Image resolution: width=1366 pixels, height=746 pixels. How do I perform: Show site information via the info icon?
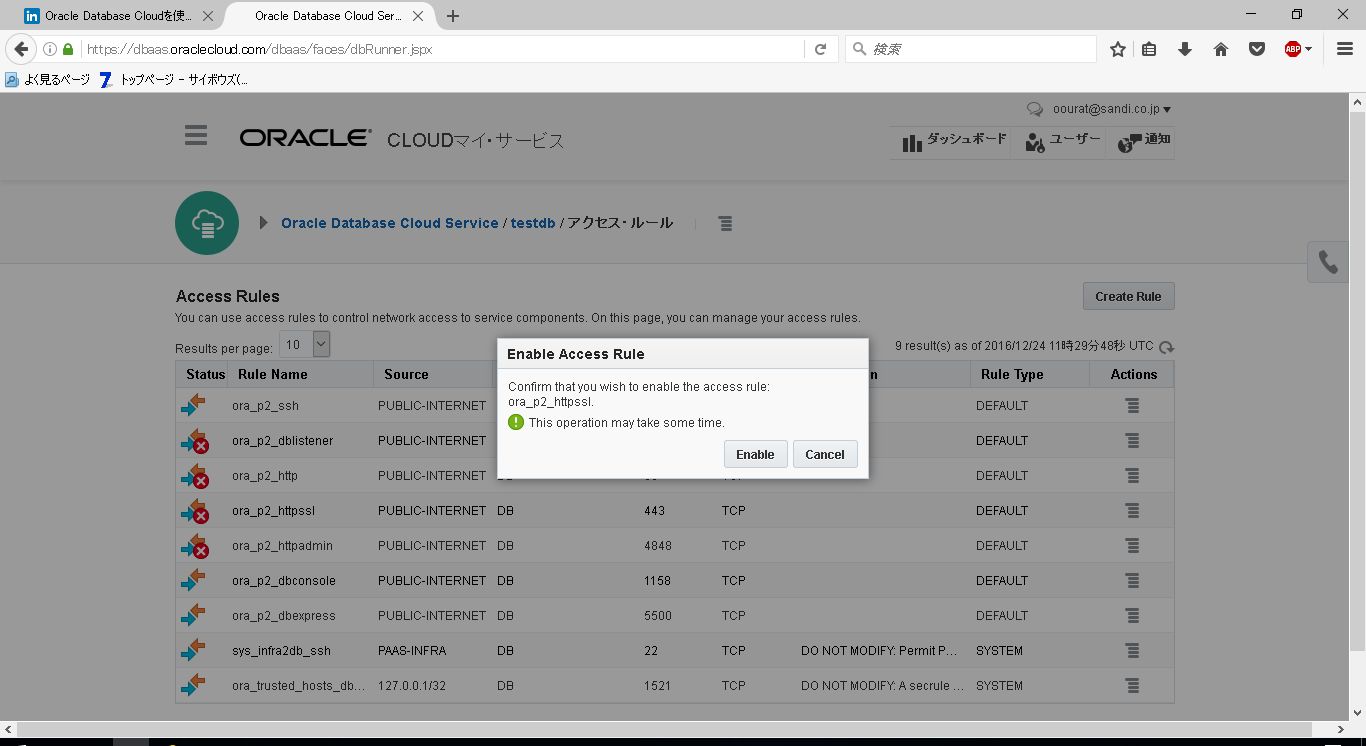49,49
